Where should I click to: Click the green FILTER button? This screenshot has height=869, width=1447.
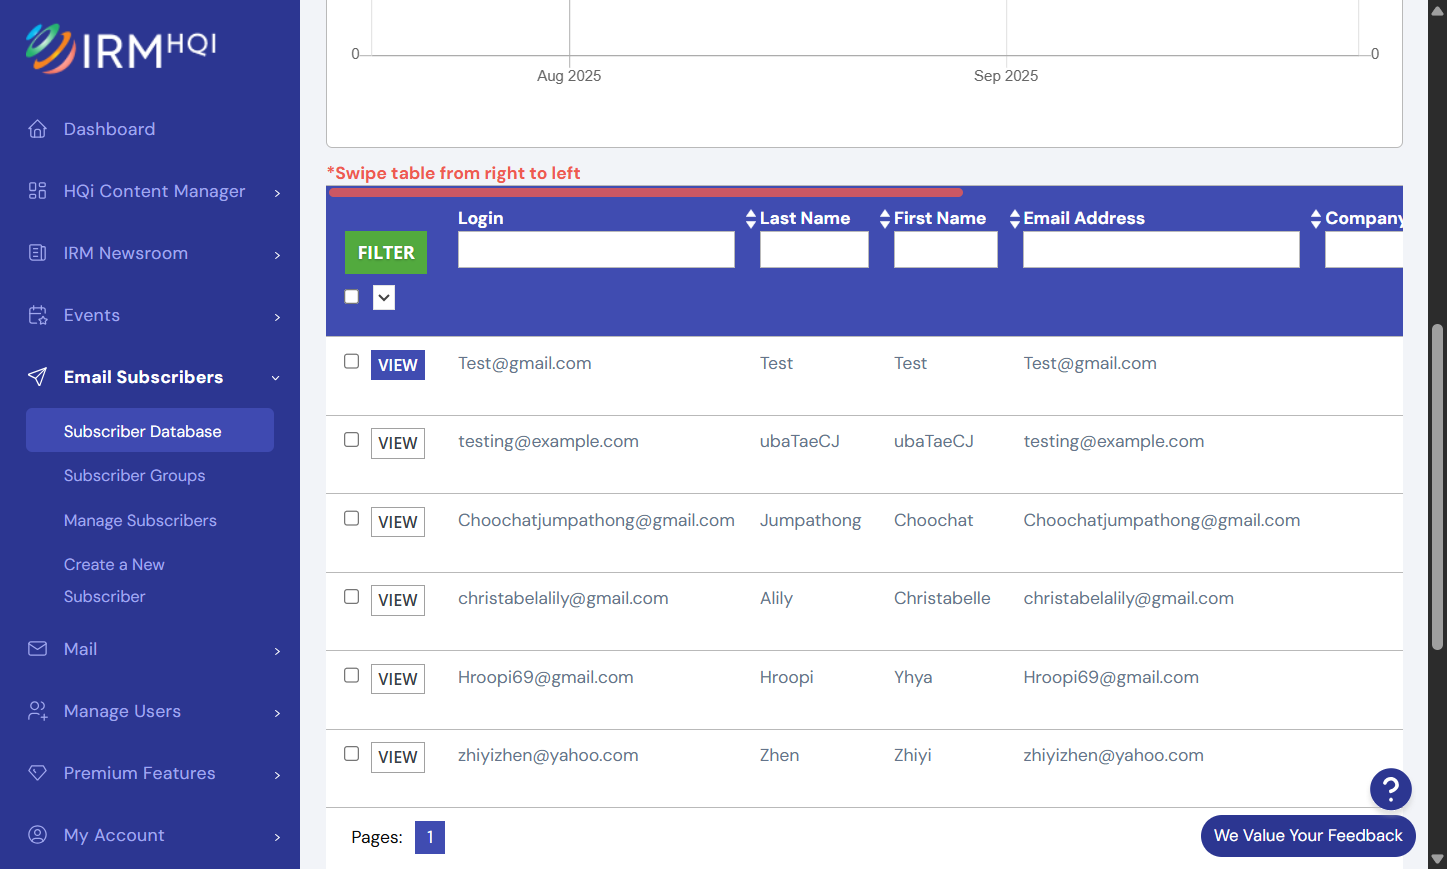386,253
